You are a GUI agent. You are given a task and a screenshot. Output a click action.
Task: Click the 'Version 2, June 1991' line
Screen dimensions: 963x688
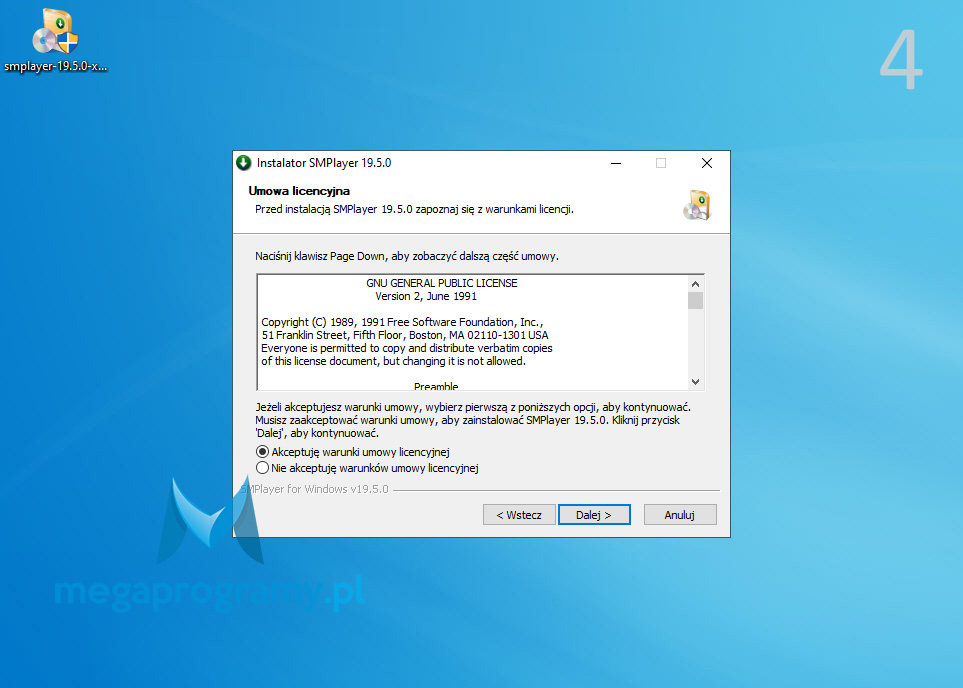pos(426,296)
